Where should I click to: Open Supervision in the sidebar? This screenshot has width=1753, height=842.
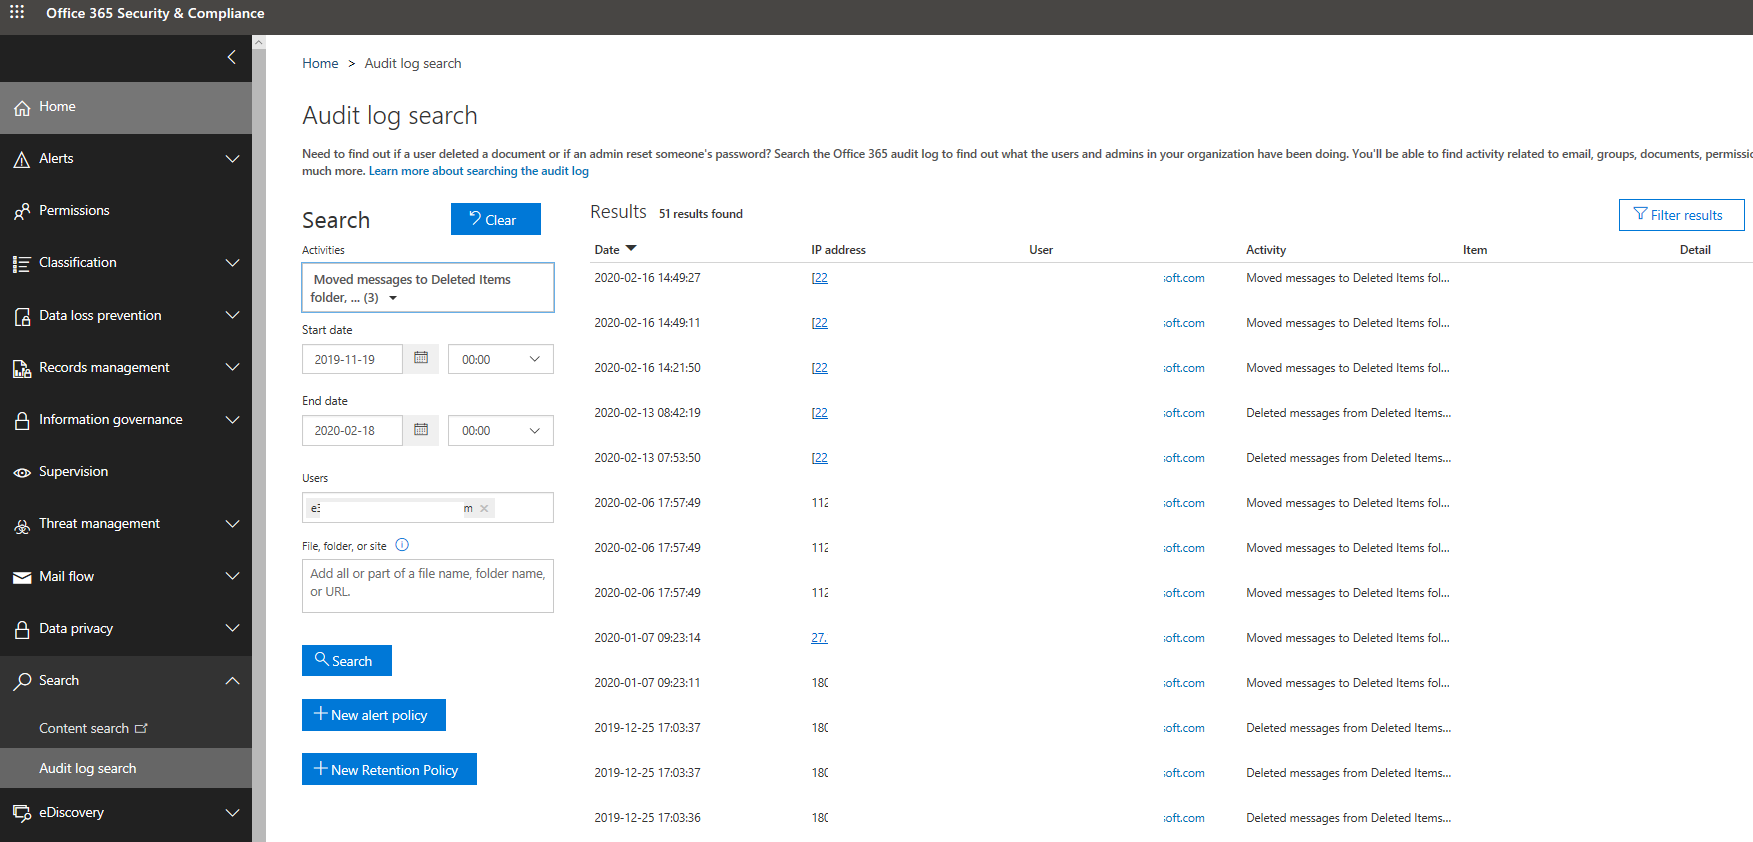pyautogui.click(x=126, y=472)
